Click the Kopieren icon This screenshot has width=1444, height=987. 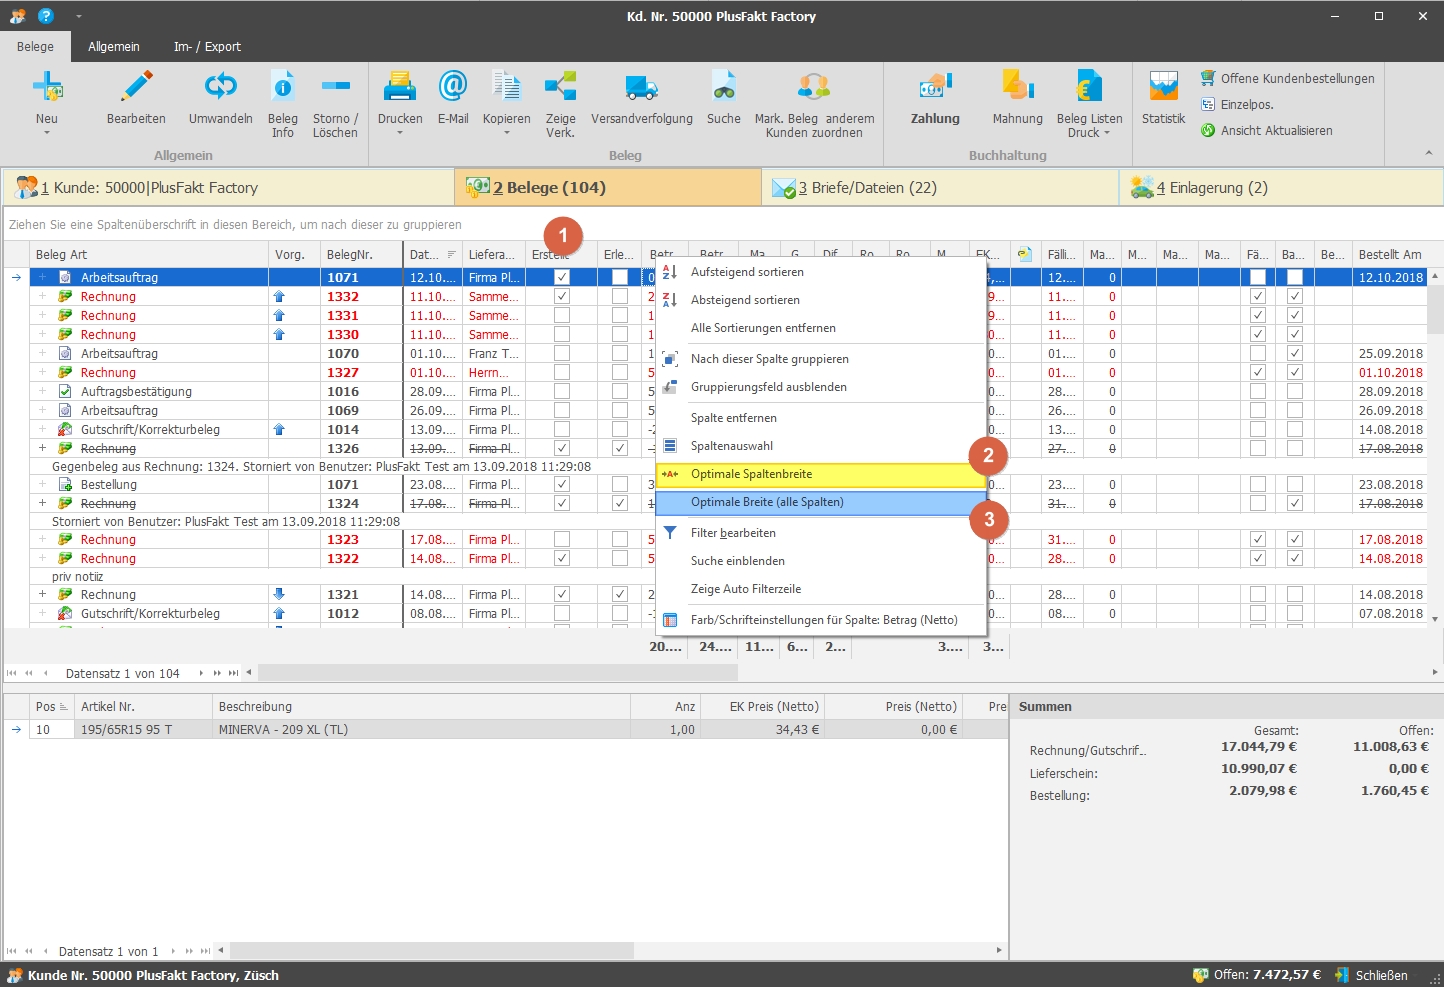(506, 87)
